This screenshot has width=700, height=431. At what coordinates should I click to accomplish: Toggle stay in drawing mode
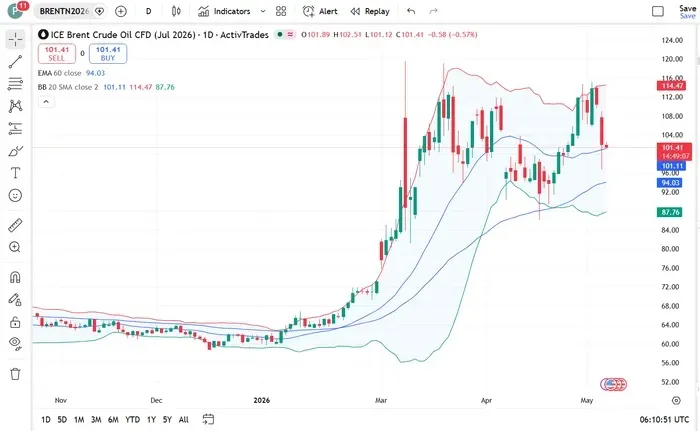pos(15,299)
